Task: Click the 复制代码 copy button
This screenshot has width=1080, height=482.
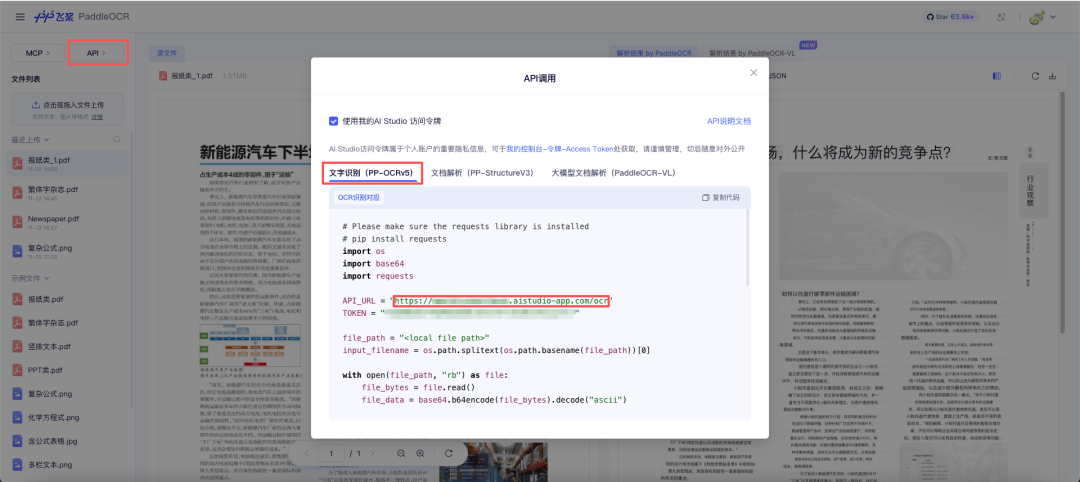Action: tap(720, 198)
